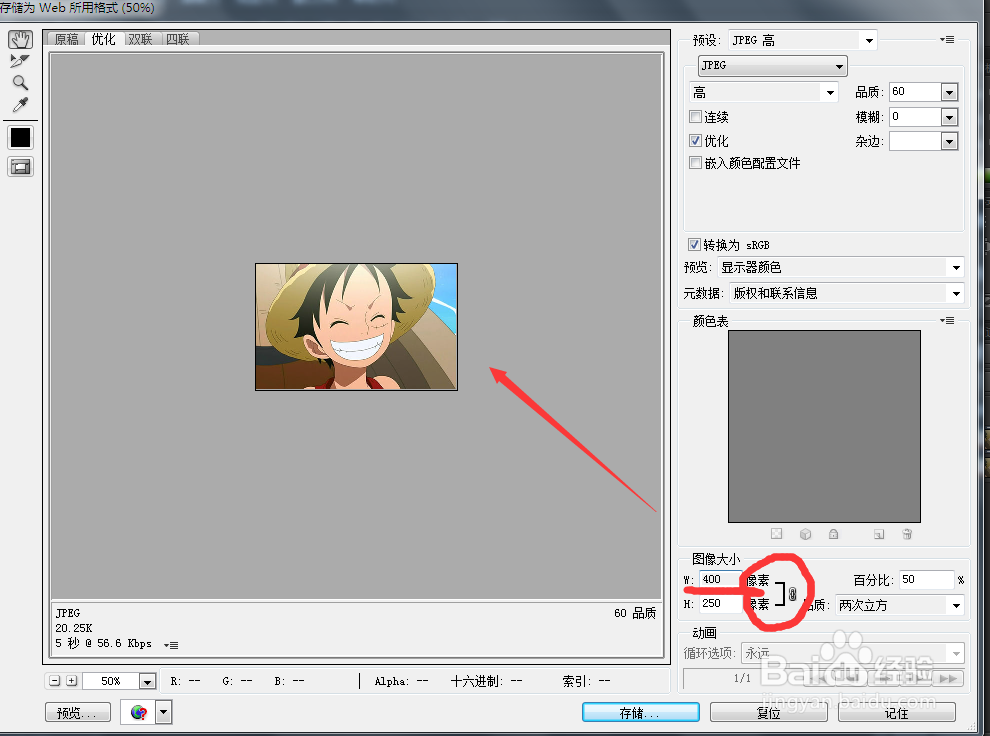
Task: Click the 预览... button
Action: [x=78, y=713]
